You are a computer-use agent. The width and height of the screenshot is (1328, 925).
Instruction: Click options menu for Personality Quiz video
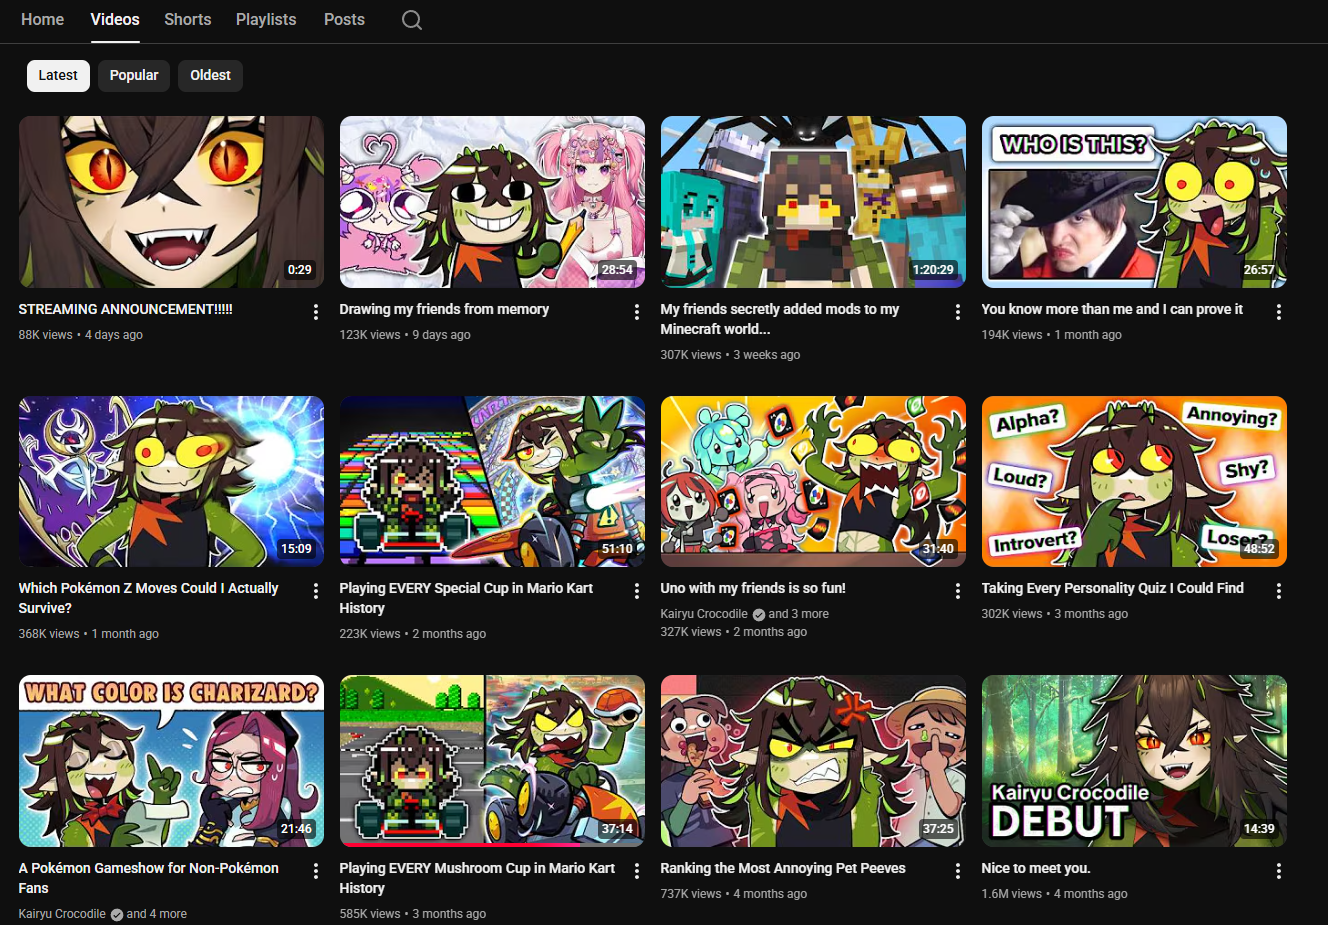point(1279,591)
